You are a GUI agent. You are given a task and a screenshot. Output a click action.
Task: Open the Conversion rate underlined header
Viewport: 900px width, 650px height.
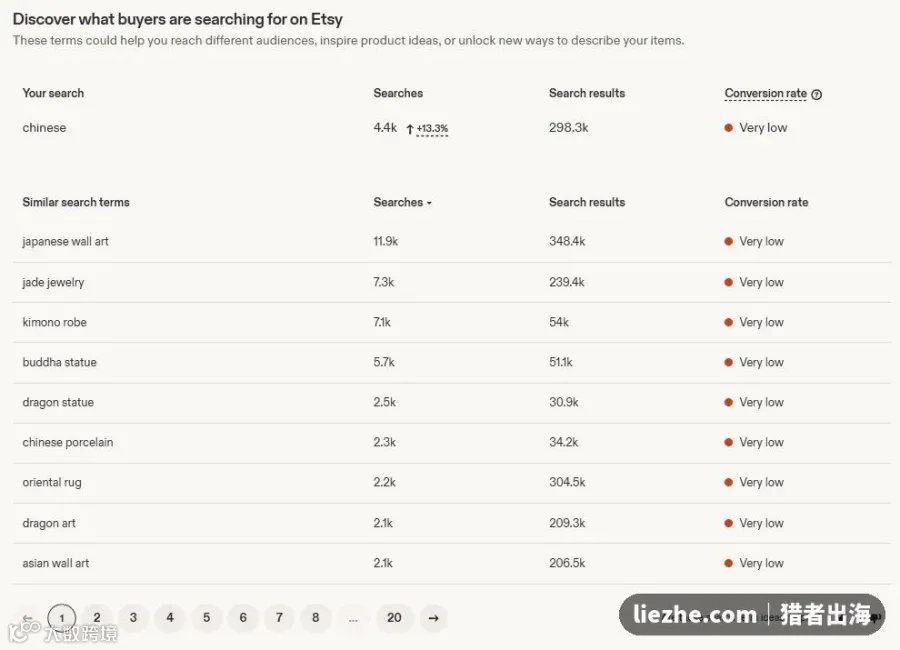pyautogui.click(x=765, y=93)
